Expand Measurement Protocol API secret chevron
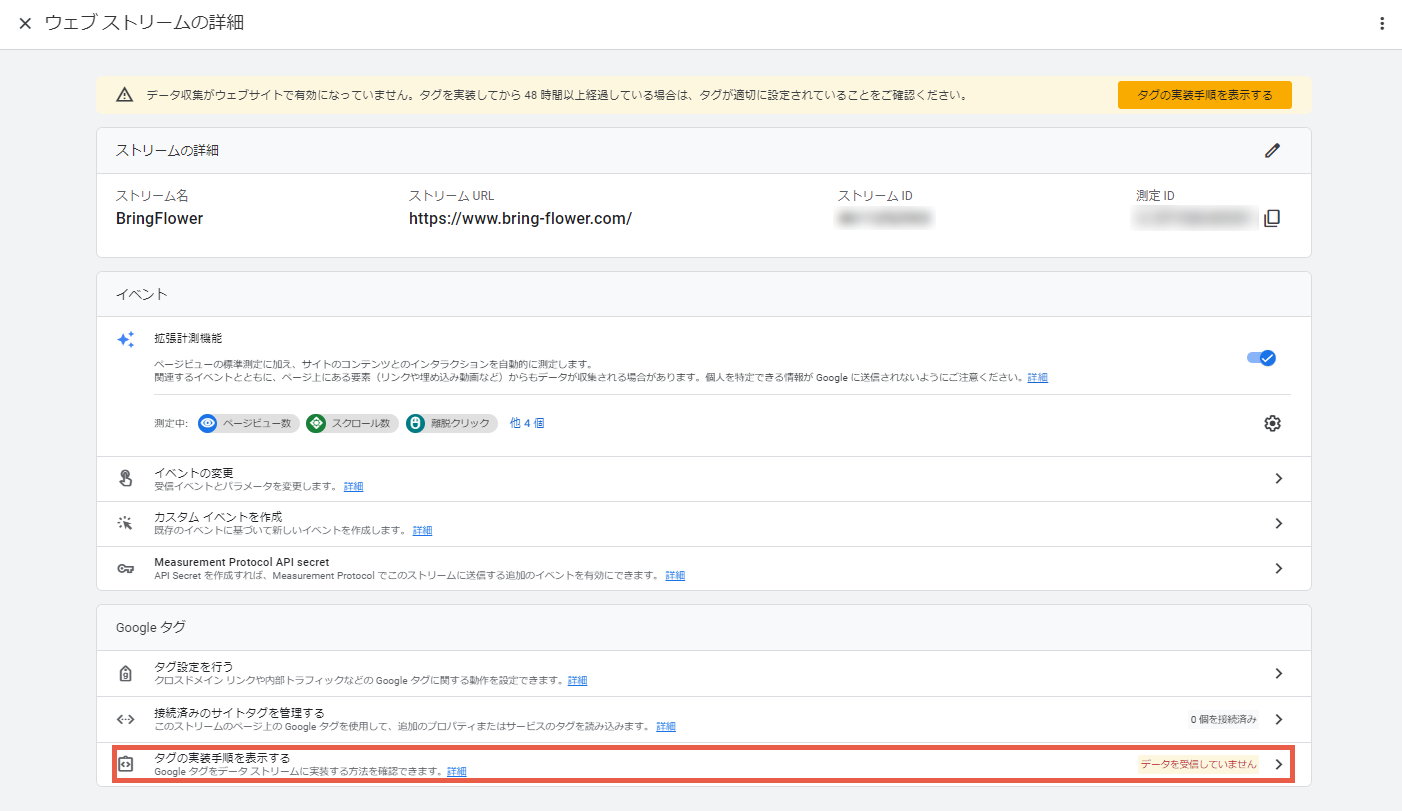This screenshot has height=811, width=1402. pyautogui.click(x=1278, y=568)
